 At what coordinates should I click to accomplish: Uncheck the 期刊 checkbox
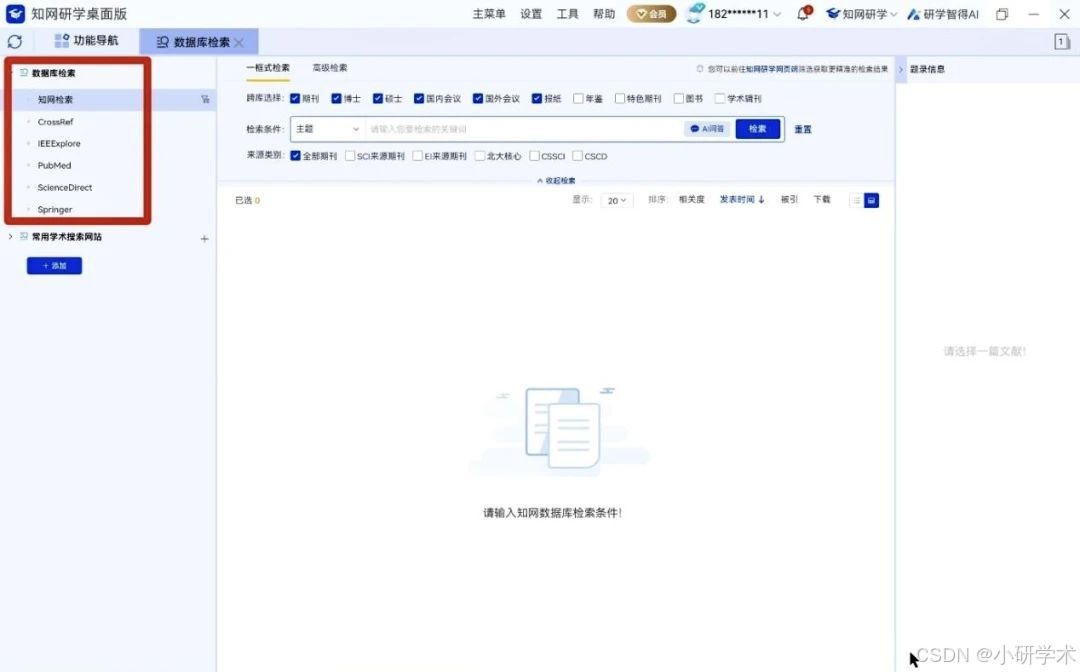pos(295,98)
